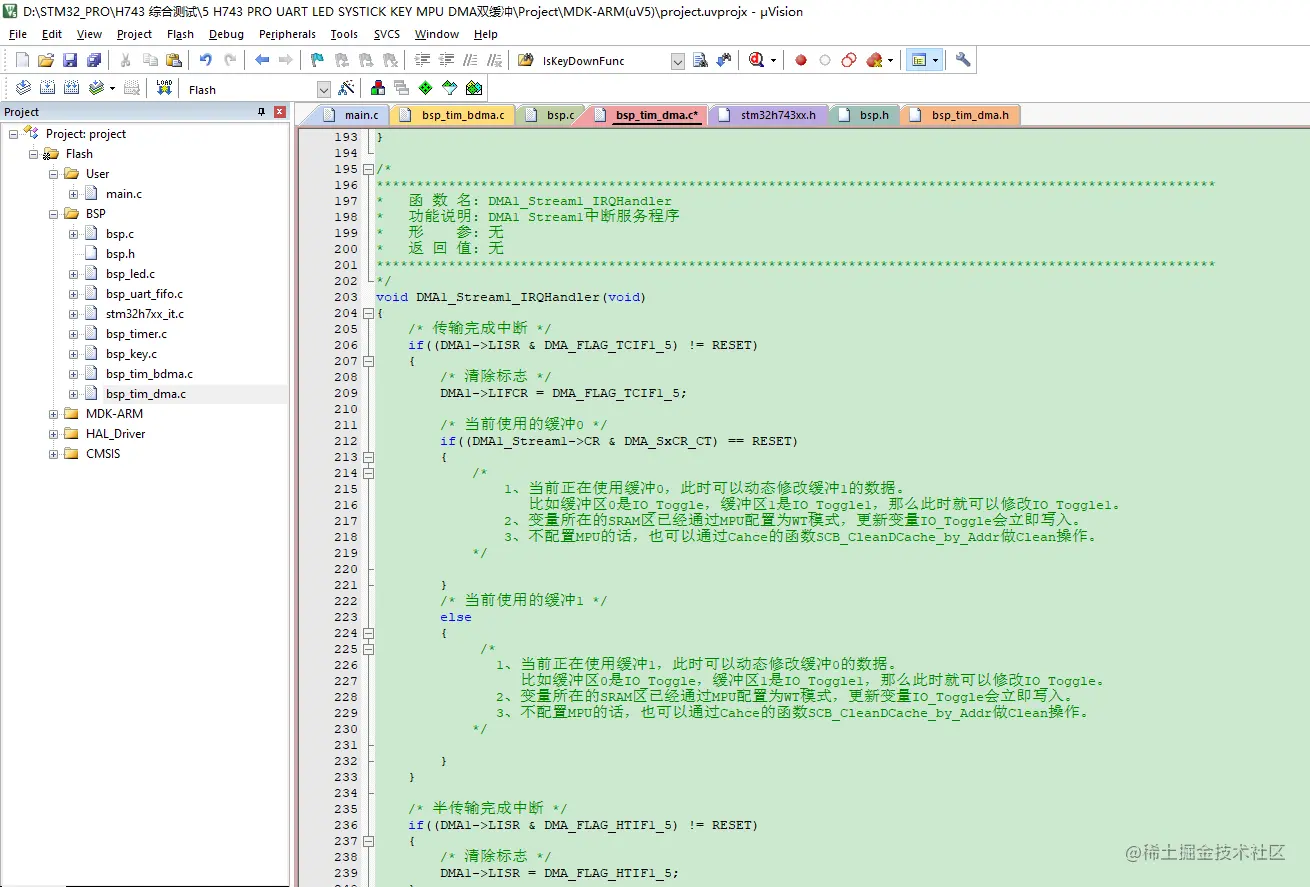Image resolution: width=1310 pixels, height=887 pixels.
Task: Open Configuration with the wrench icon
Action: coord(963,61)
